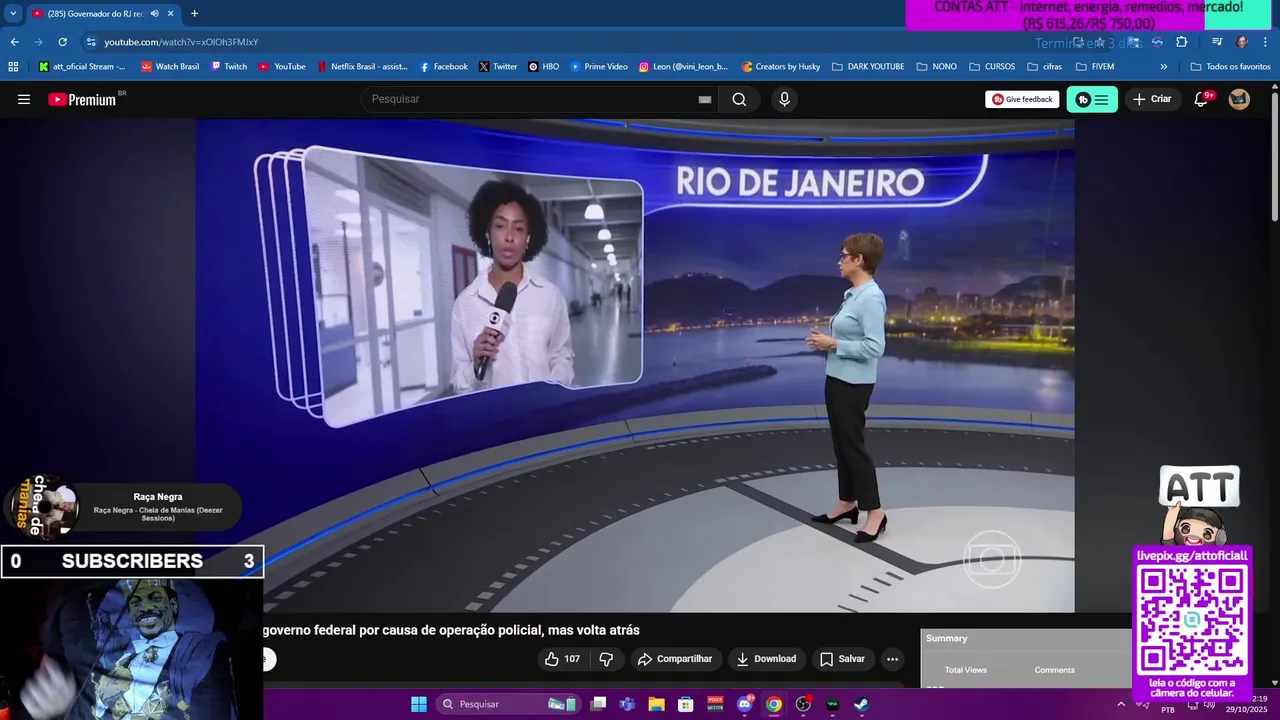Click the Compartilhar share button
Screen dimensions: 1280x720
[675, 659]
